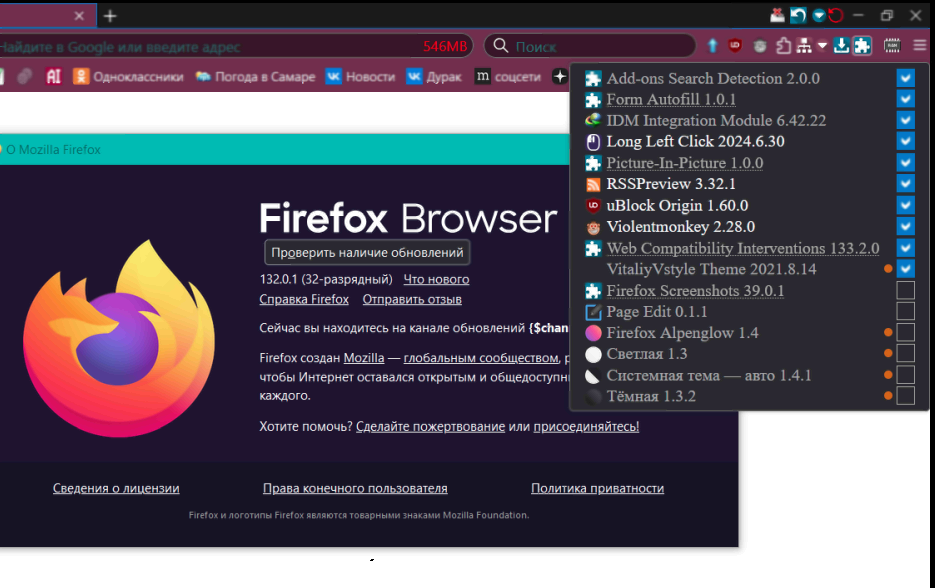Viewport: 935px width, 588px height.
Task: Open the Погода в Самаре bookmark
Action: 255,76
